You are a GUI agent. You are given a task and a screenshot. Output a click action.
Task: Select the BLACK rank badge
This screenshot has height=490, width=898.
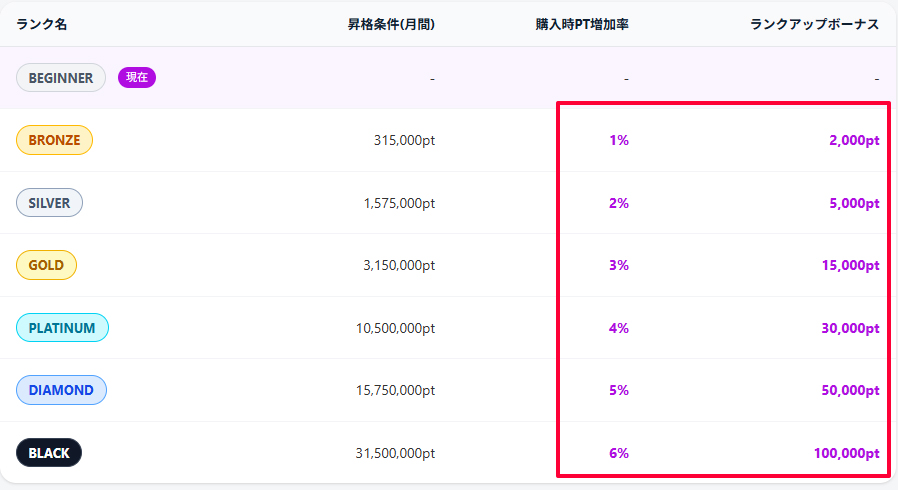click(49, 453)
